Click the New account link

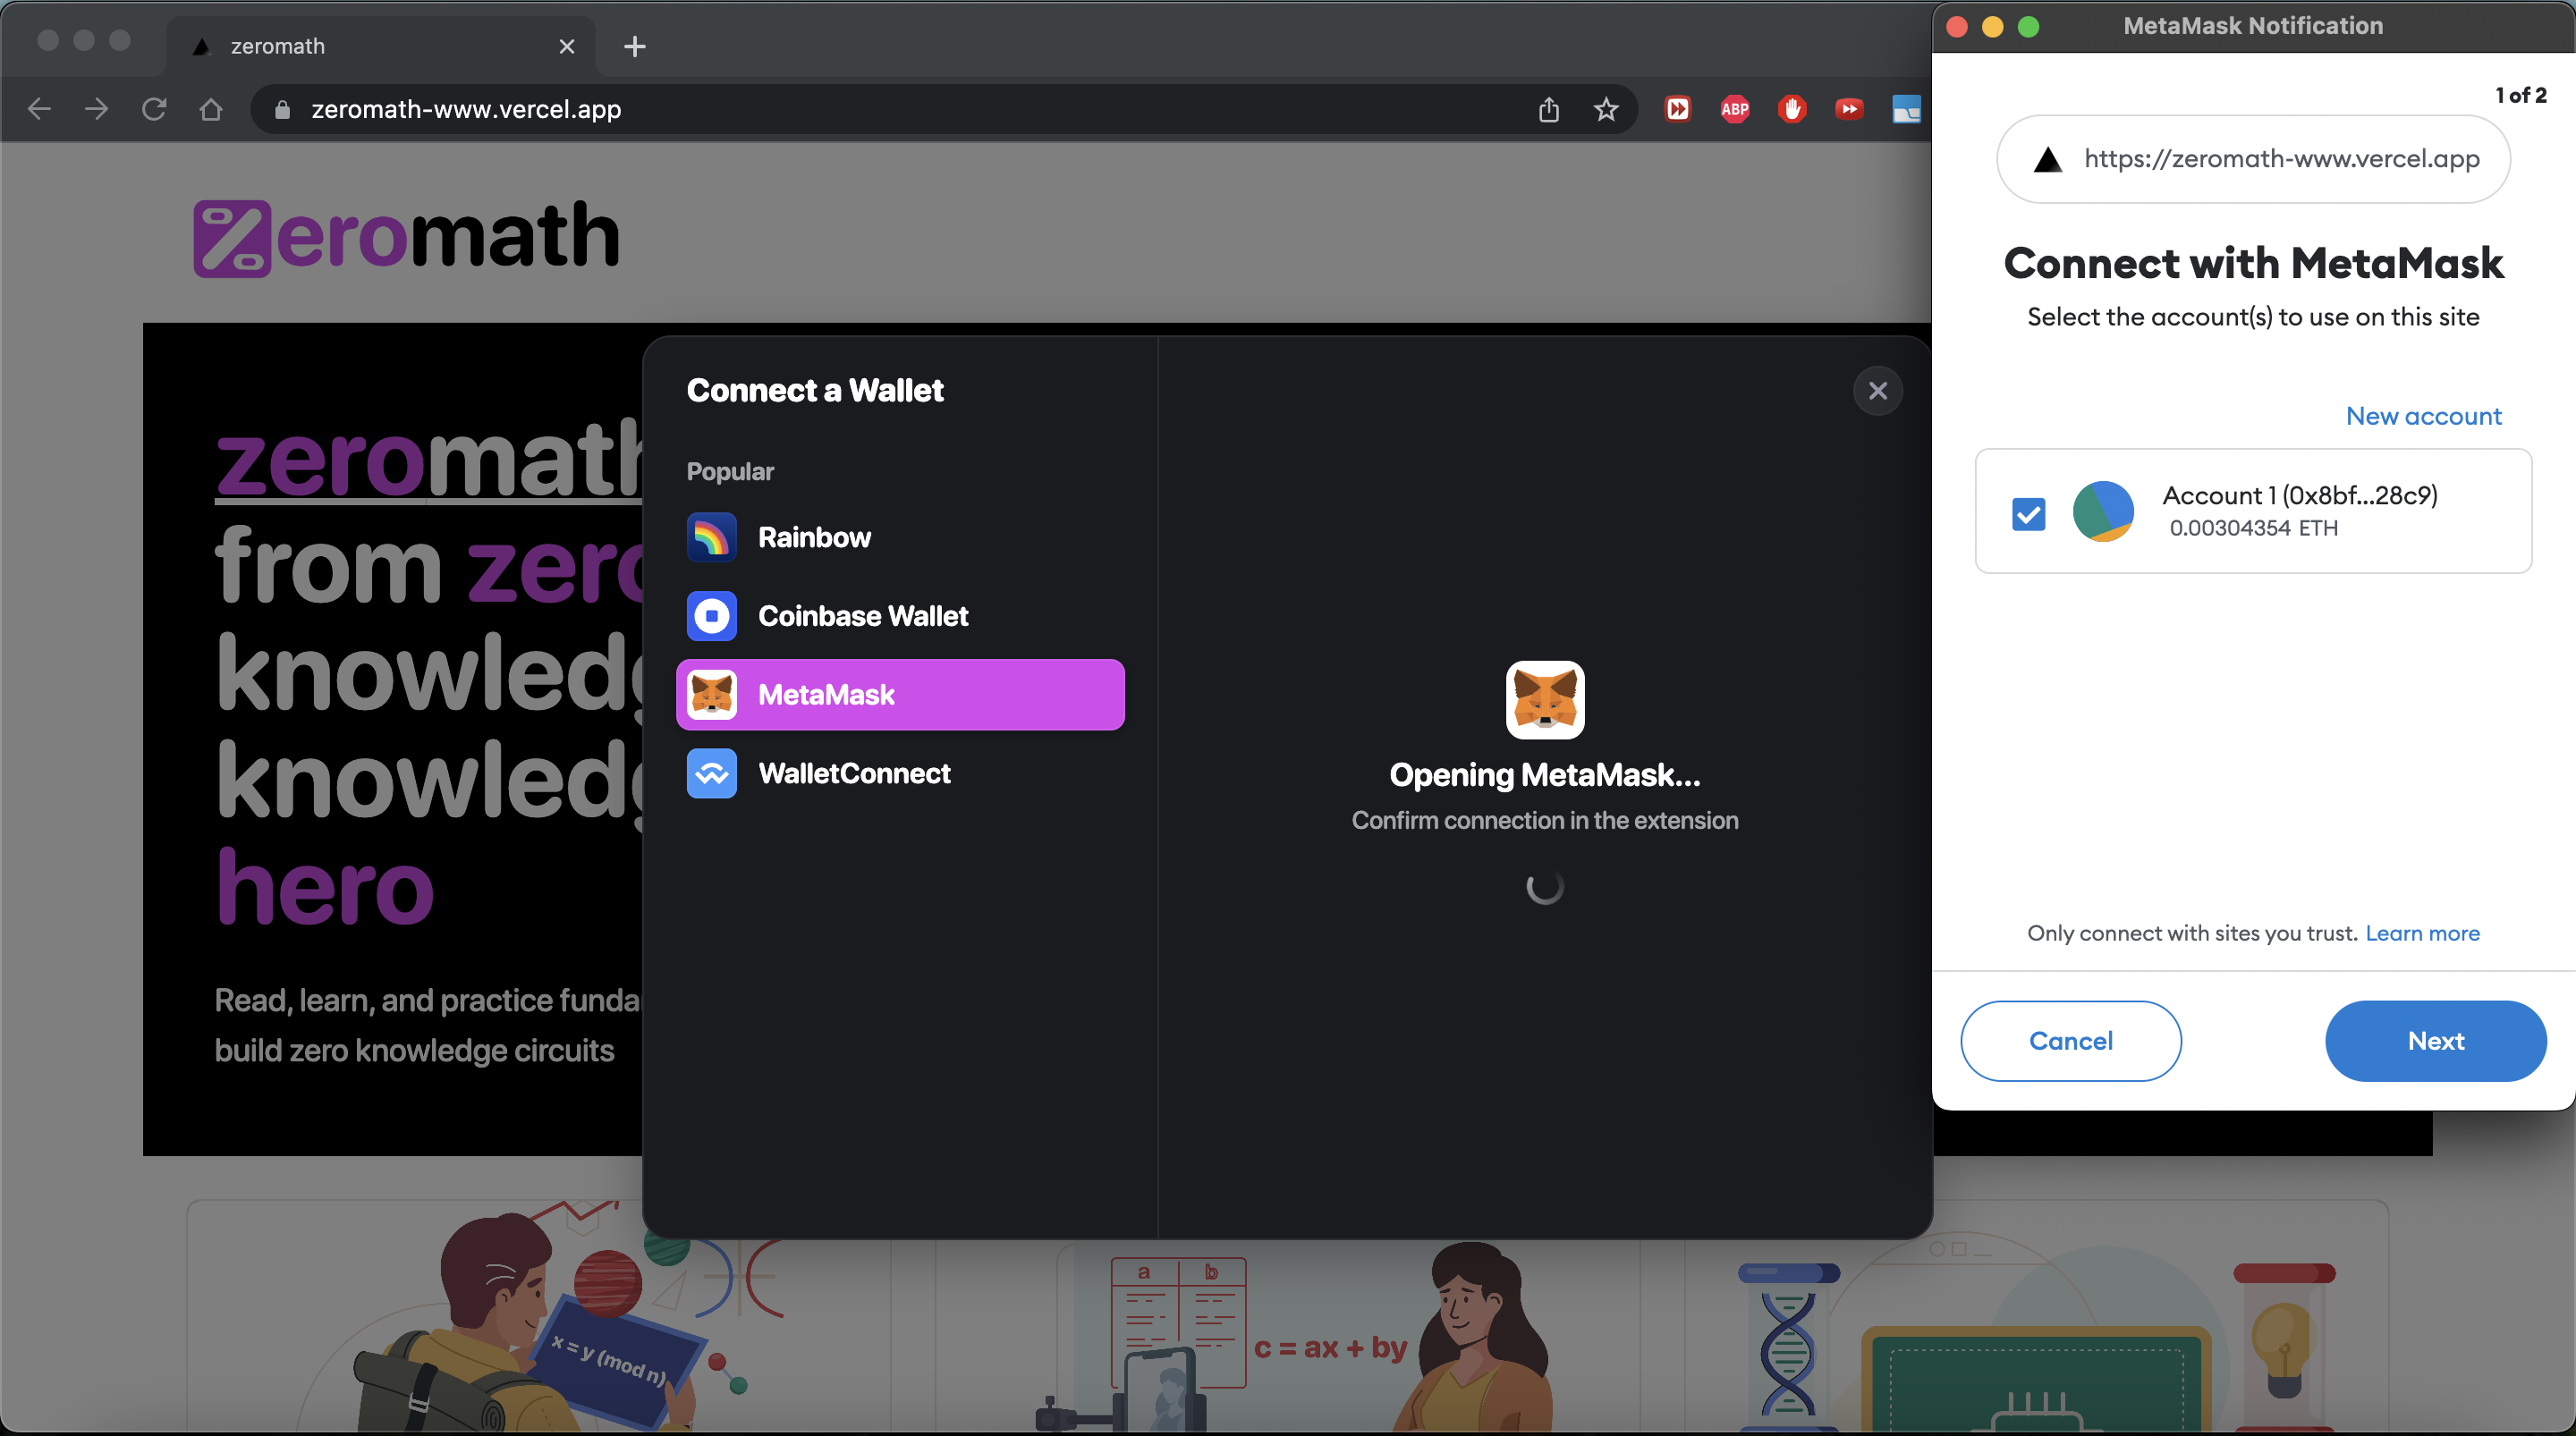coord(2423,416)
